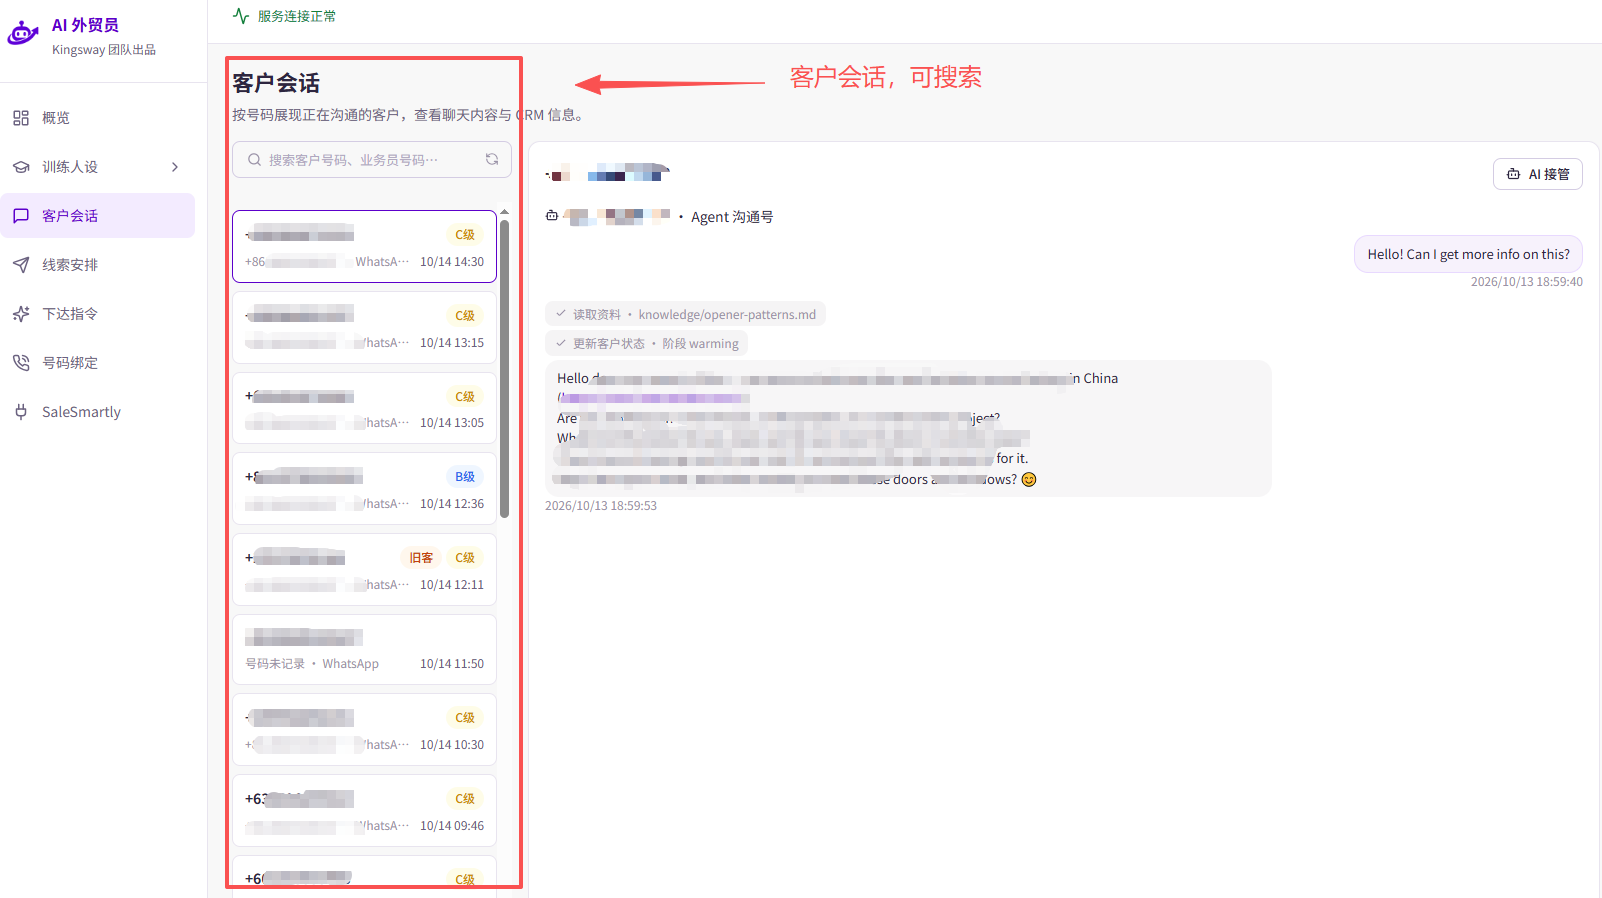This screenshot has width=1602, height=898.
Task: Click the robot icon beside Agent 沟通号
Action: 552,216
